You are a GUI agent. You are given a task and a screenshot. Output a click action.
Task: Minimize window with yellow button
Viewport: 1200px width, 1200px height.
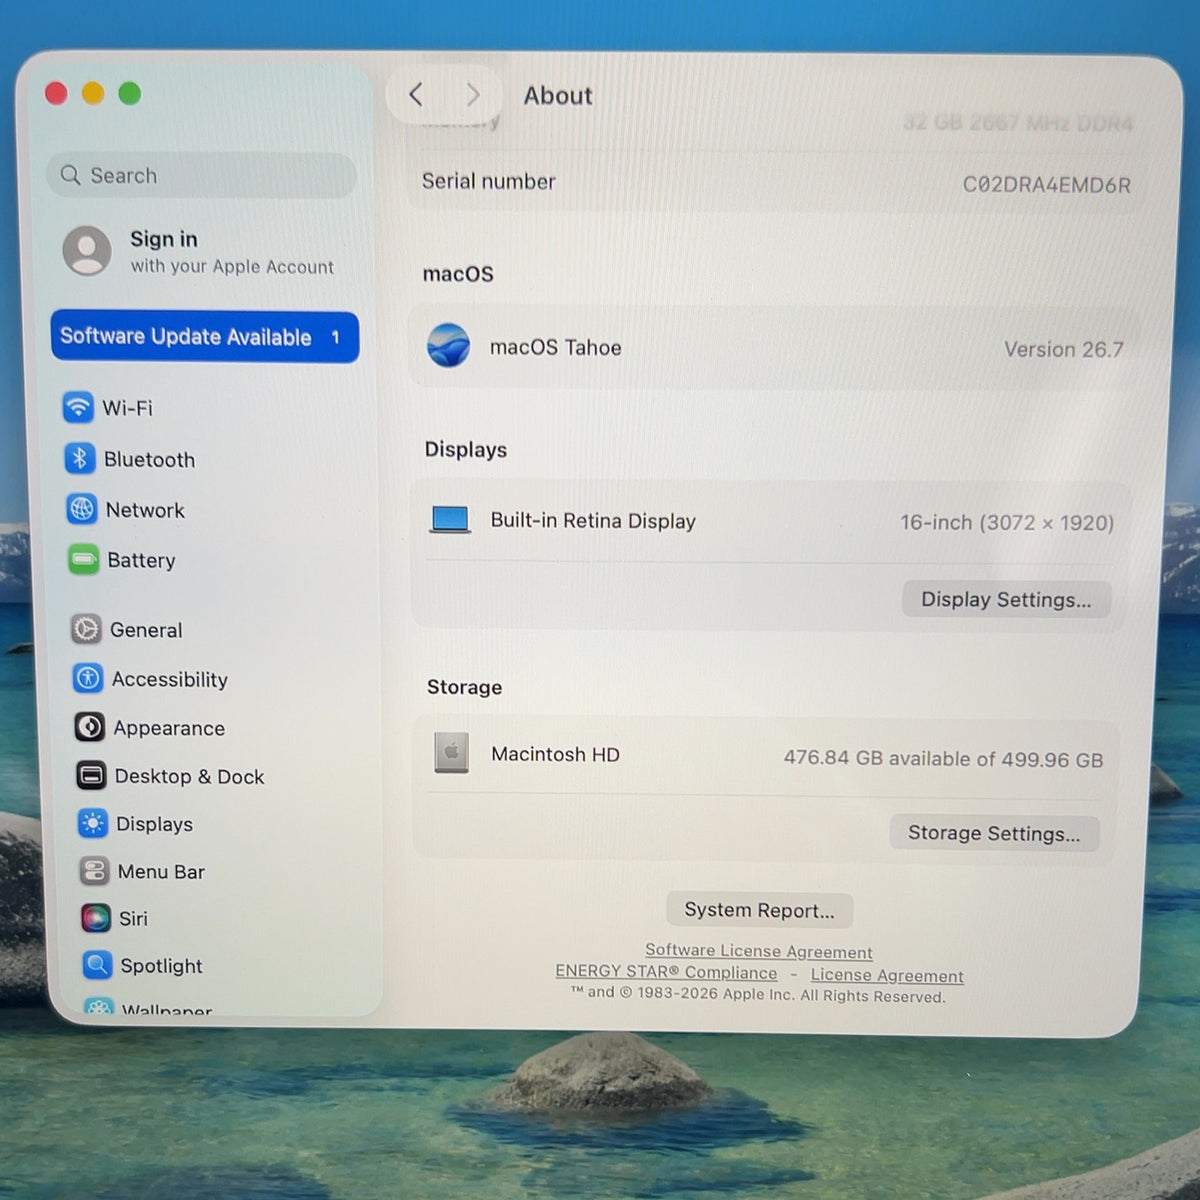point(93,93)
